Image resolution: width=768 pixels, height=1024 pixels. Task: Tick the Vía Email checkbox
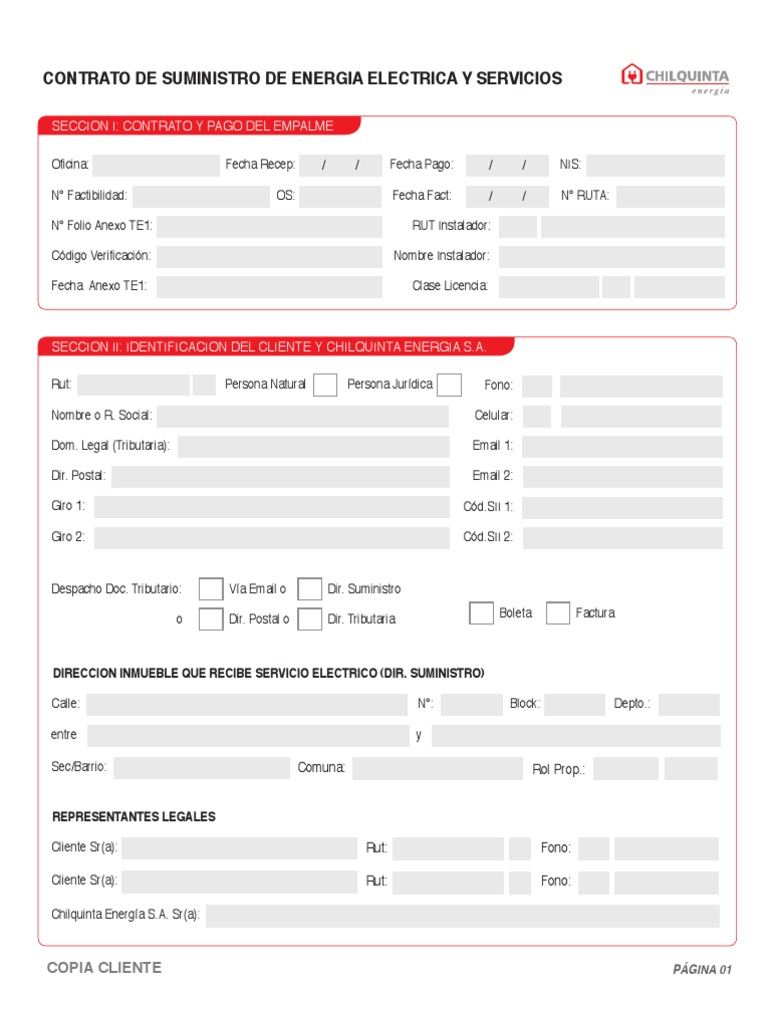(211, 589)
